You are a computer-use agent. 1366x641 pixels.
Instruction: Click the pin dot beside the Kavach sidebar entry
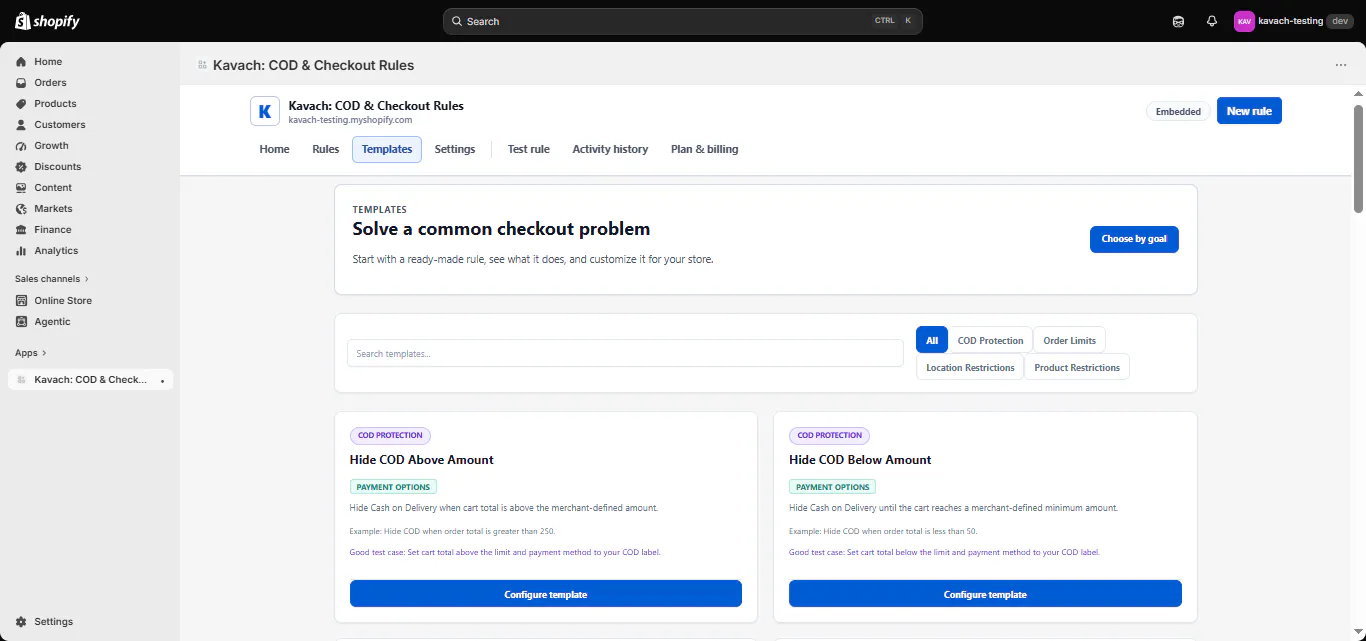click(163, 381)
